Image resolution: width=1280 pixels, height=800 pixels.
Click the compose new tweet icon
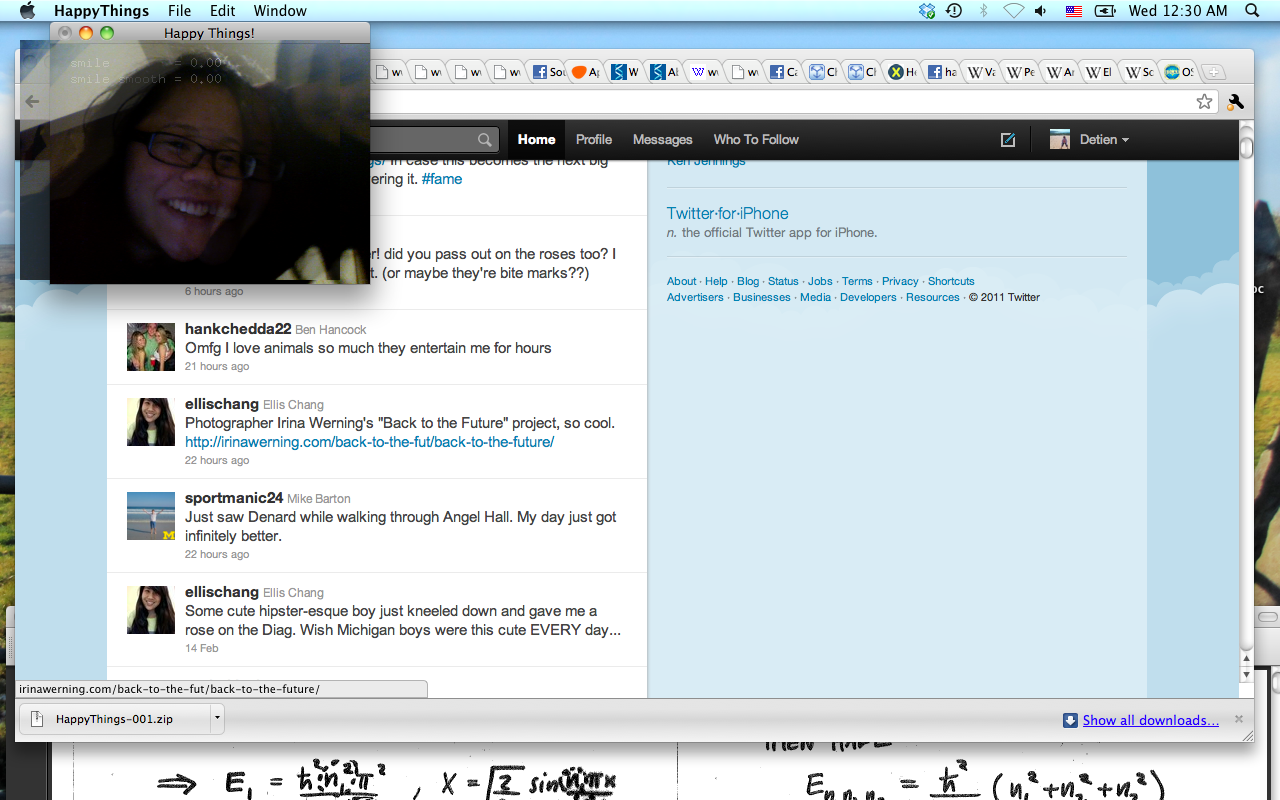click(x=1008, y=140)
